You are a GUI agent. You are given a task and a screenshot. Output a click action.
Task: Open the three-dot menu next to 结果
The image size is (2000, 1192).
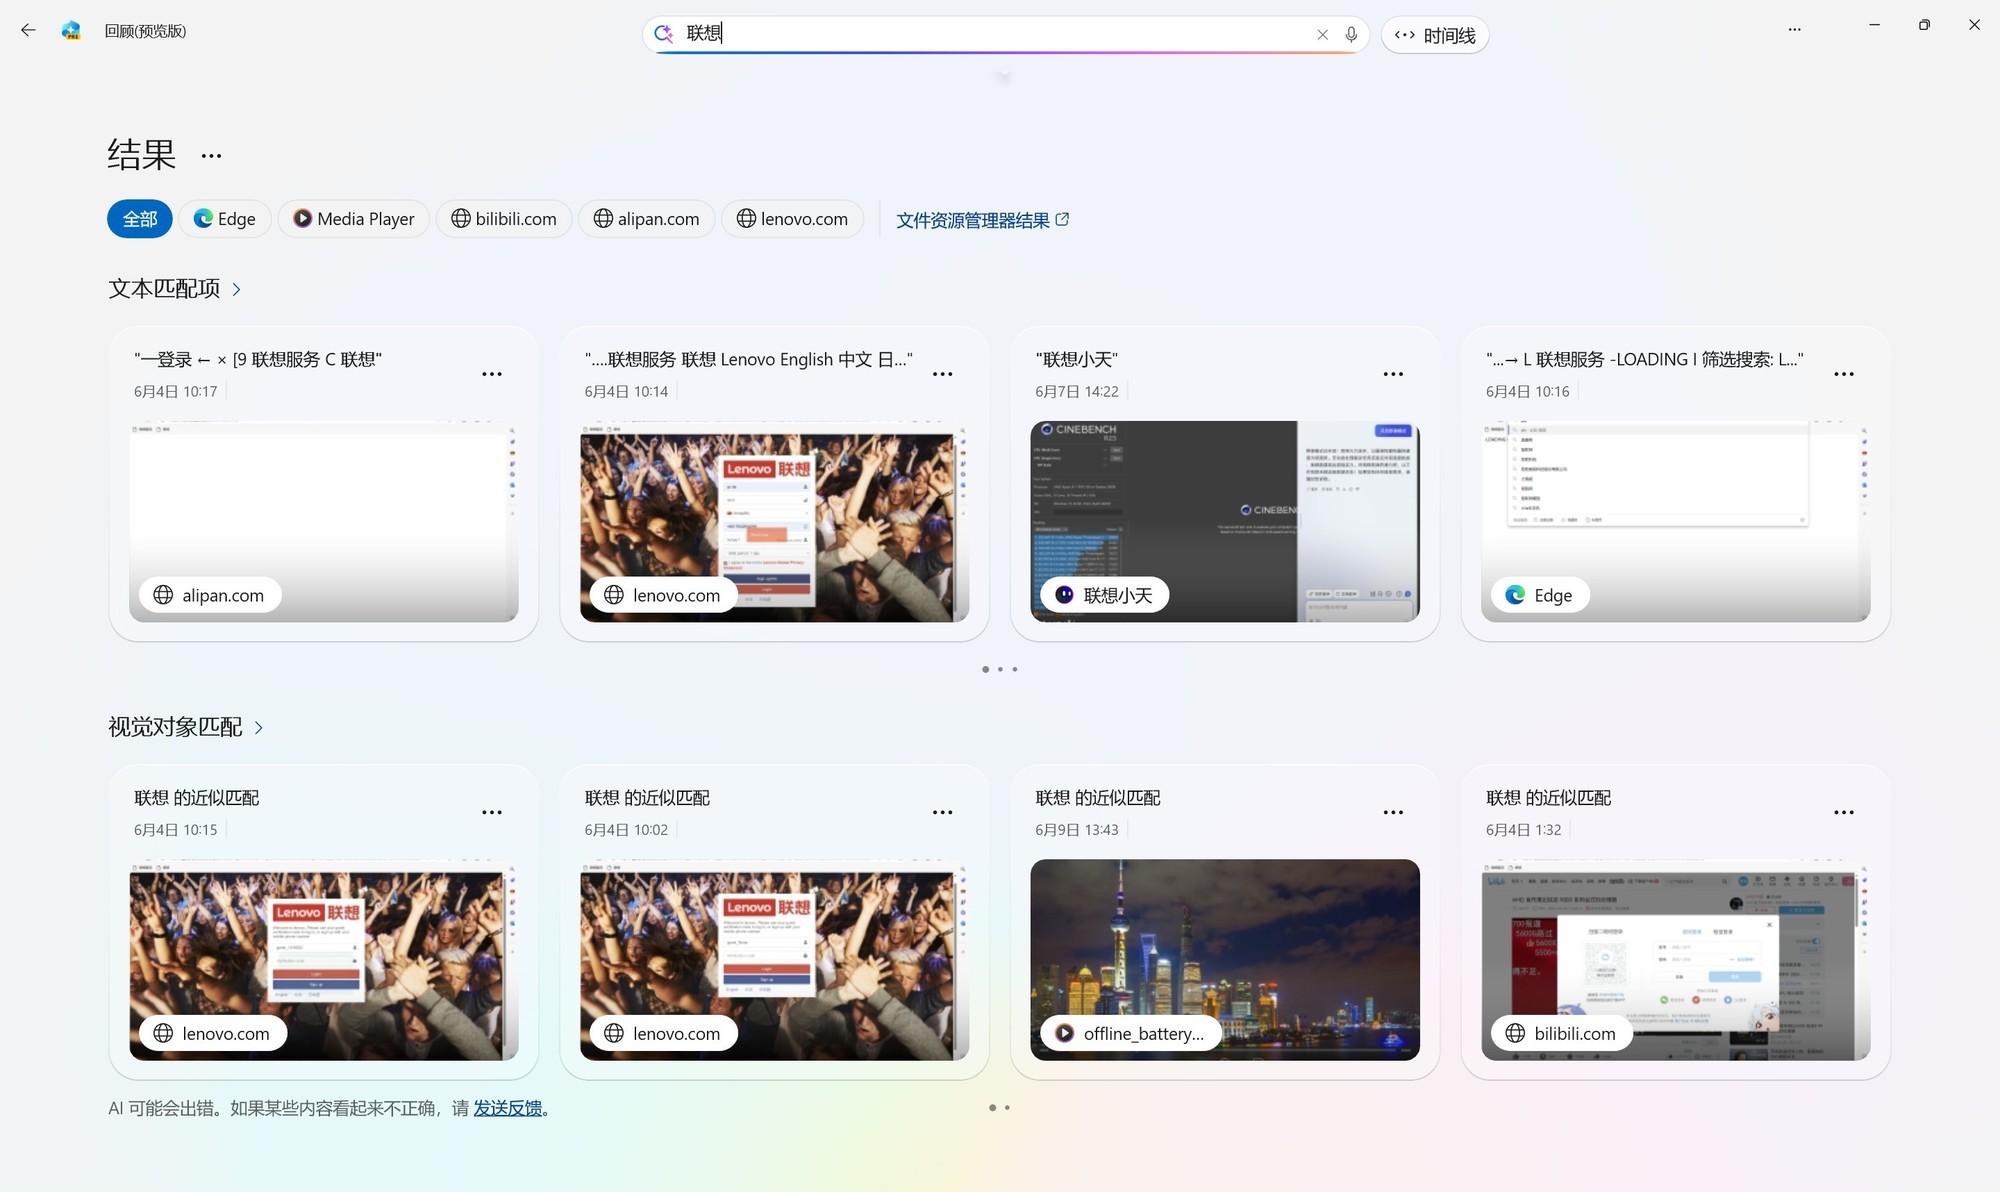[x=211, y=156]
